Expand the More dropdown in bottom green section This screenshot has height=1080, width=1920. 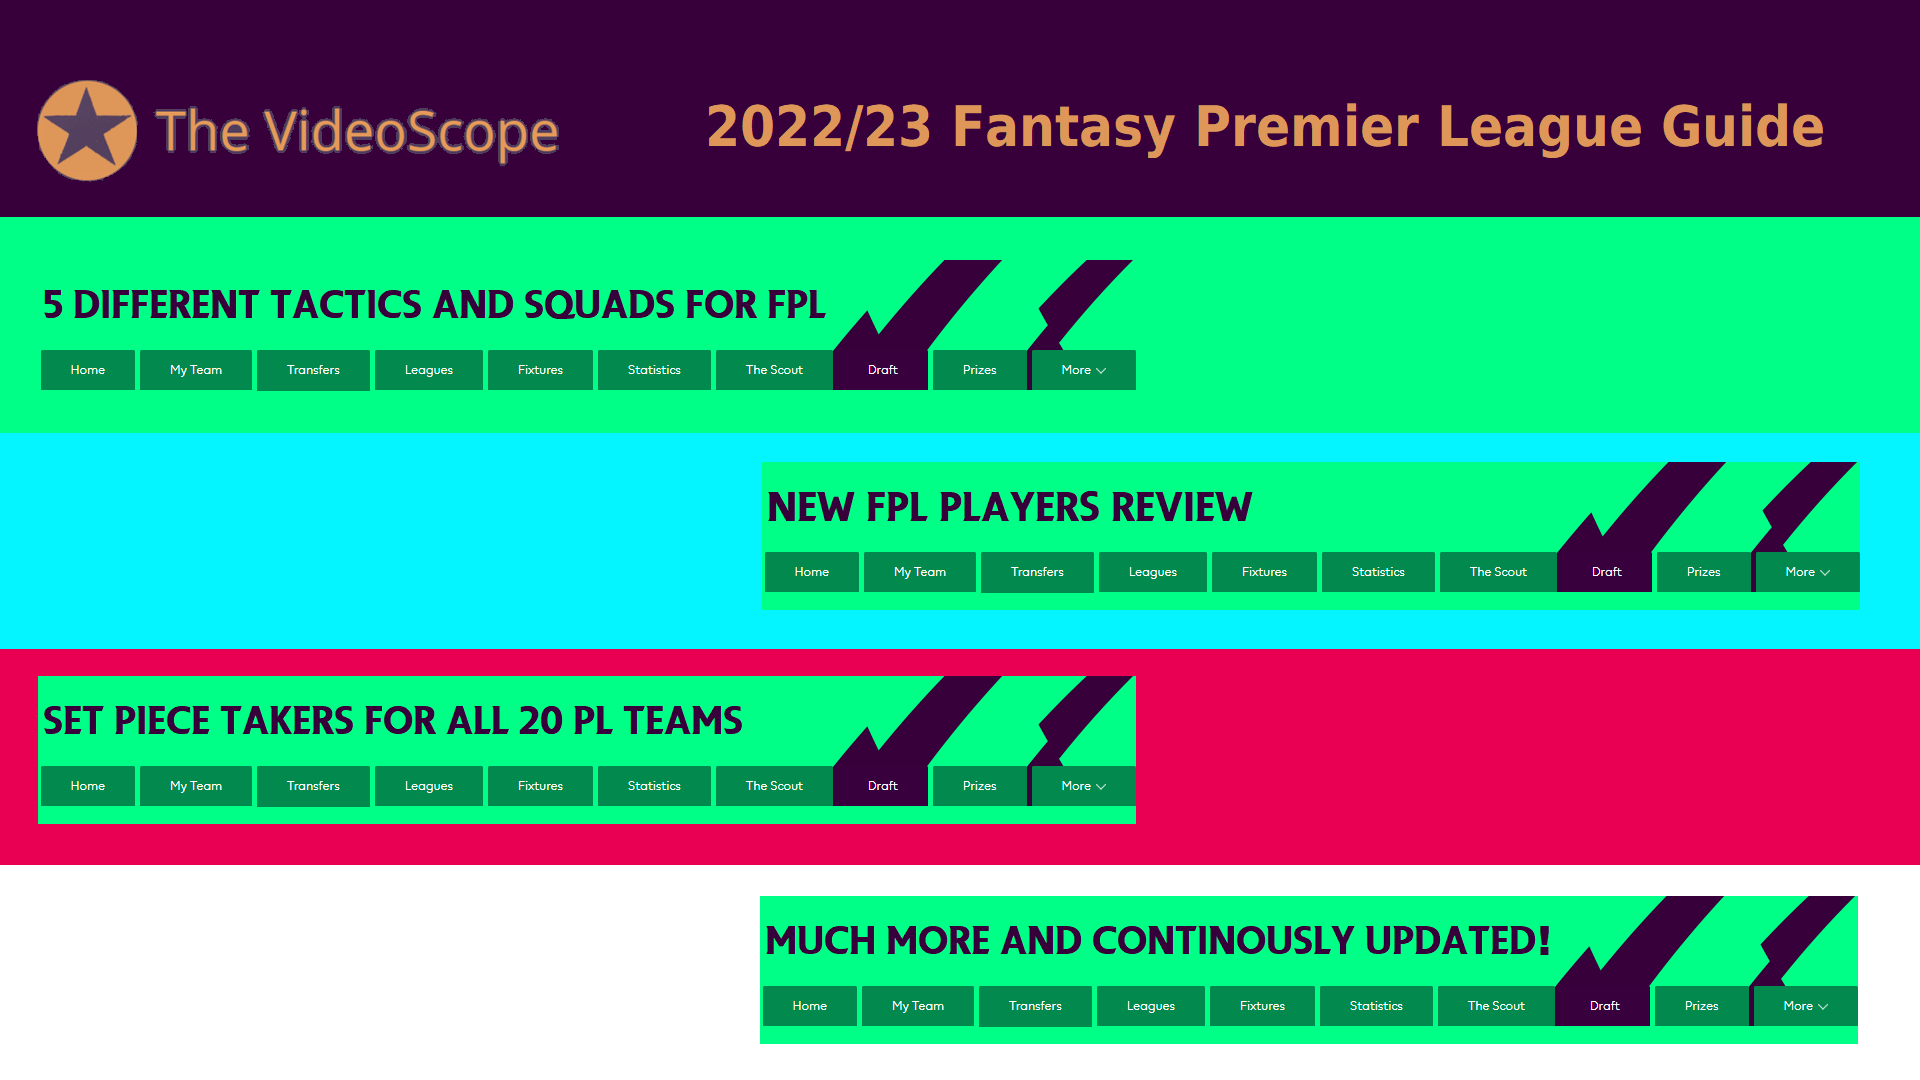click(1804, 1005)
